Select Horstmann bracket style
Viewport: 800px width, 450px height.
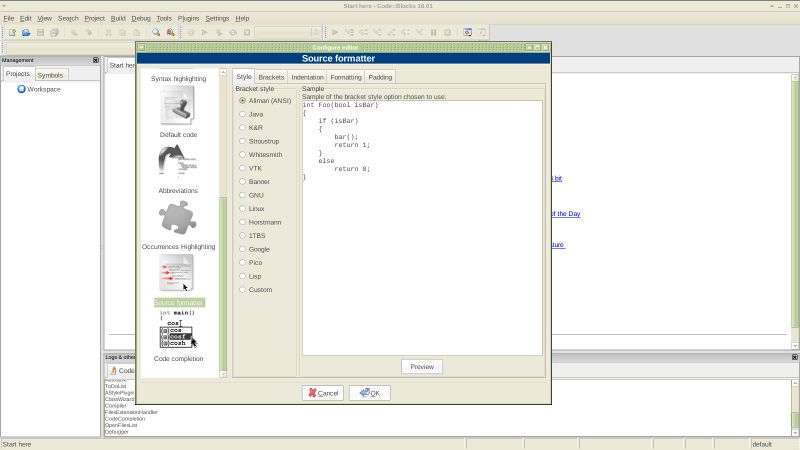[260, 222]
